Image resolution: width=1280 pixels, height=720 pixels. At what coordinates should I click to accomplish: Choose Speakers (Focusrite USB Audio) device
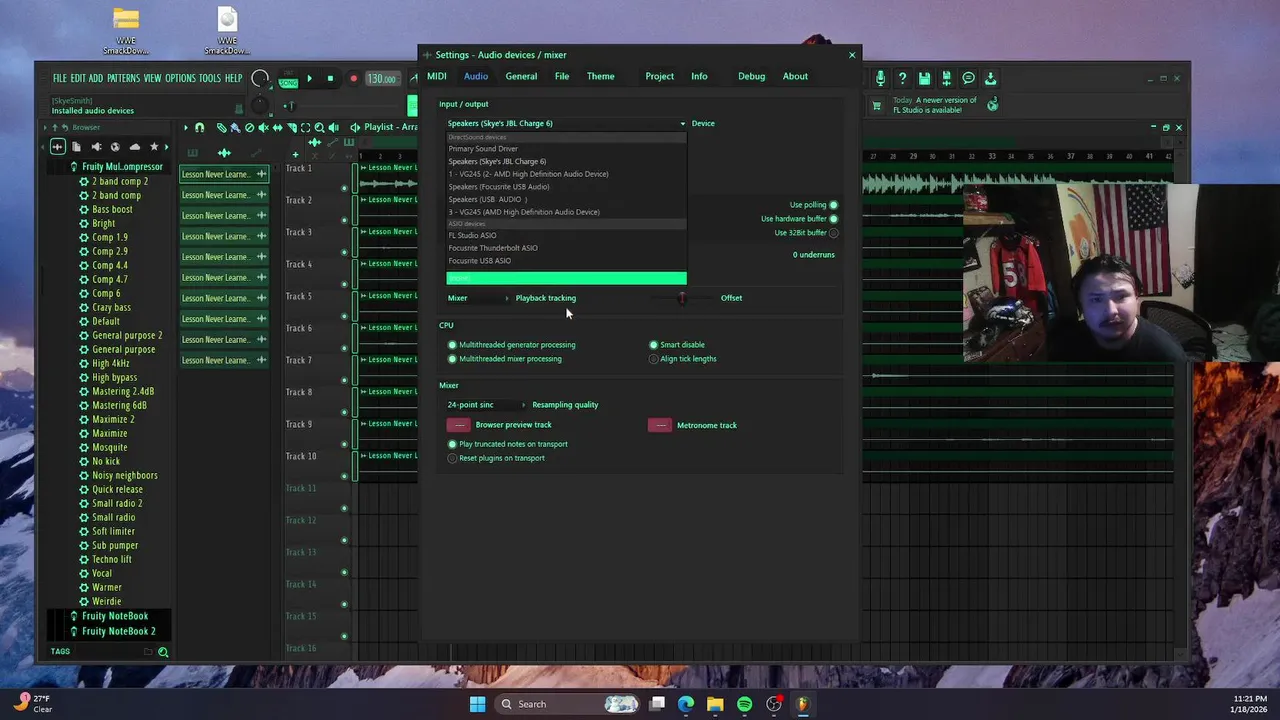click(x=566, y=187)
